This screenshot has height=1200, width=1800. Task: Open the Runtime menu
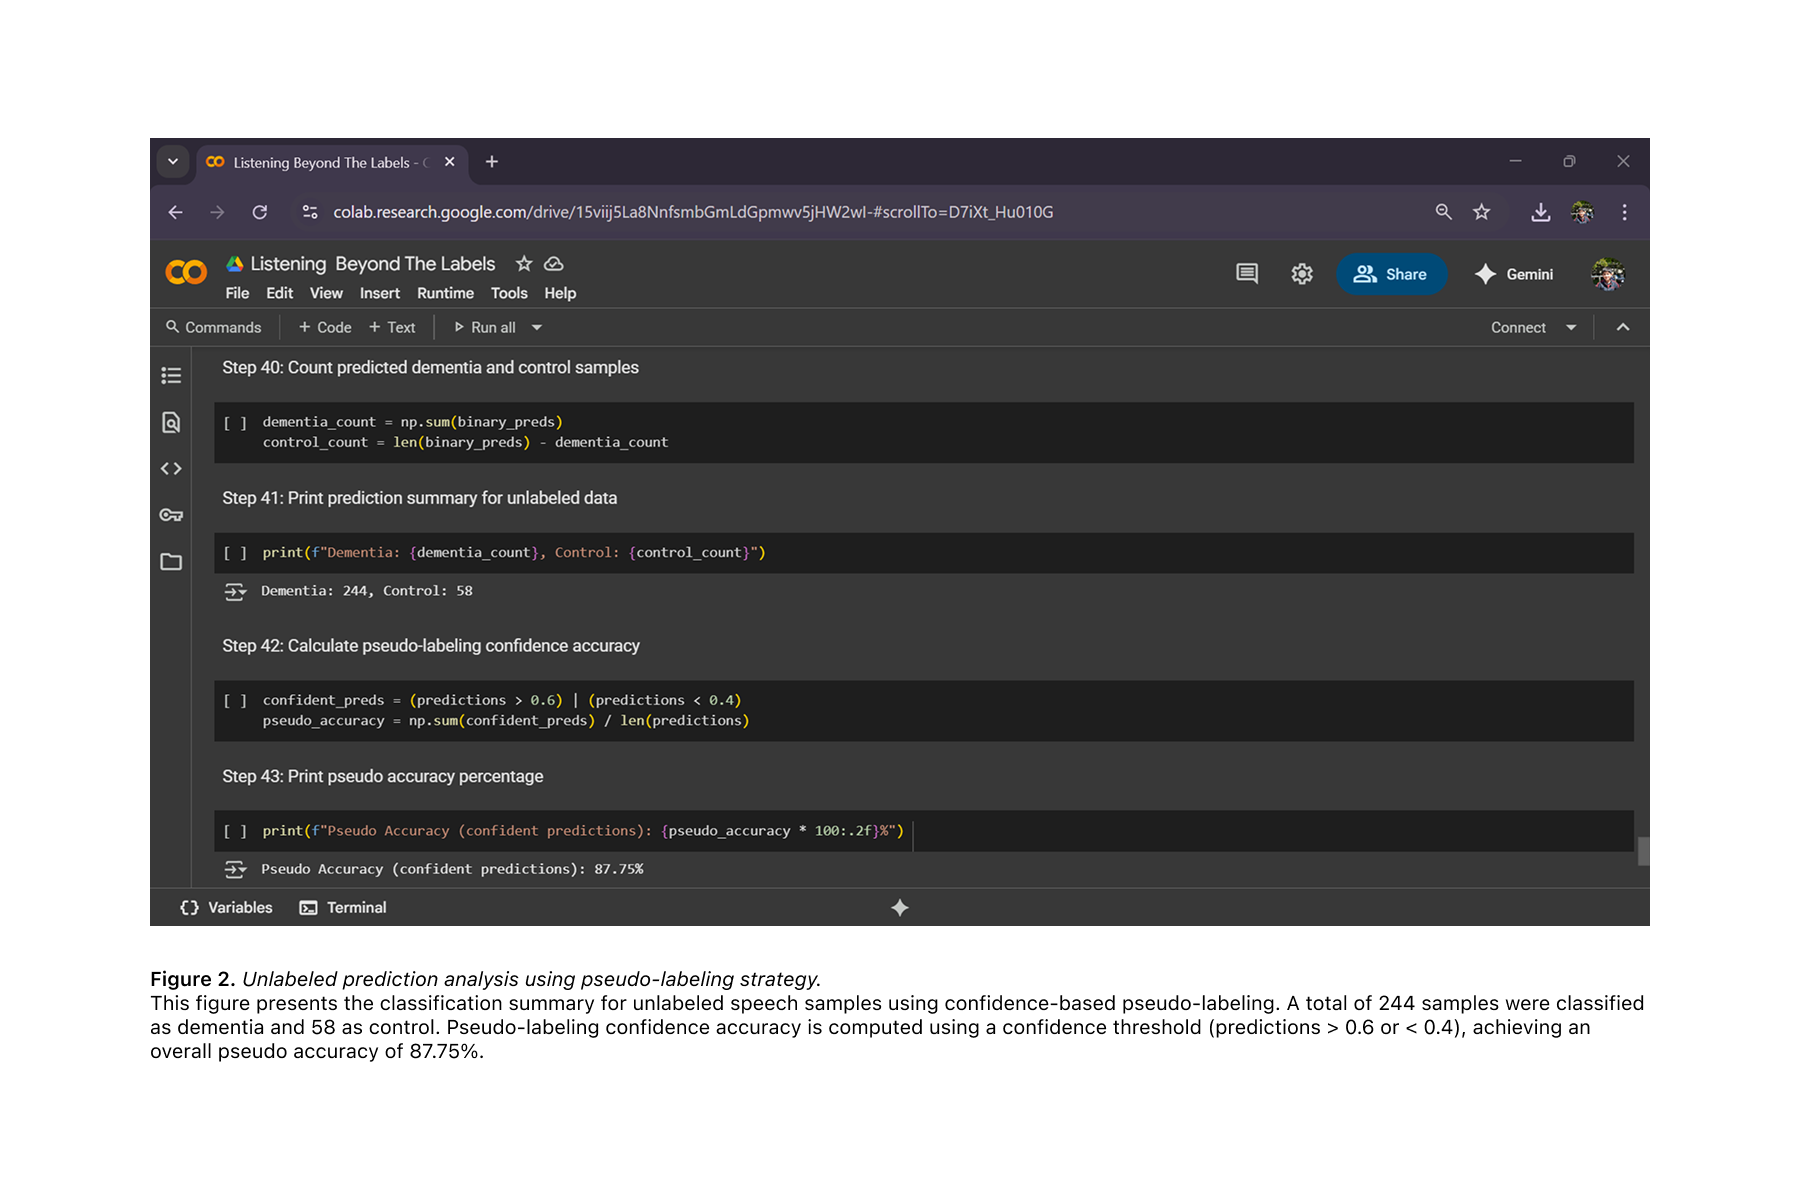coord(445,293)
